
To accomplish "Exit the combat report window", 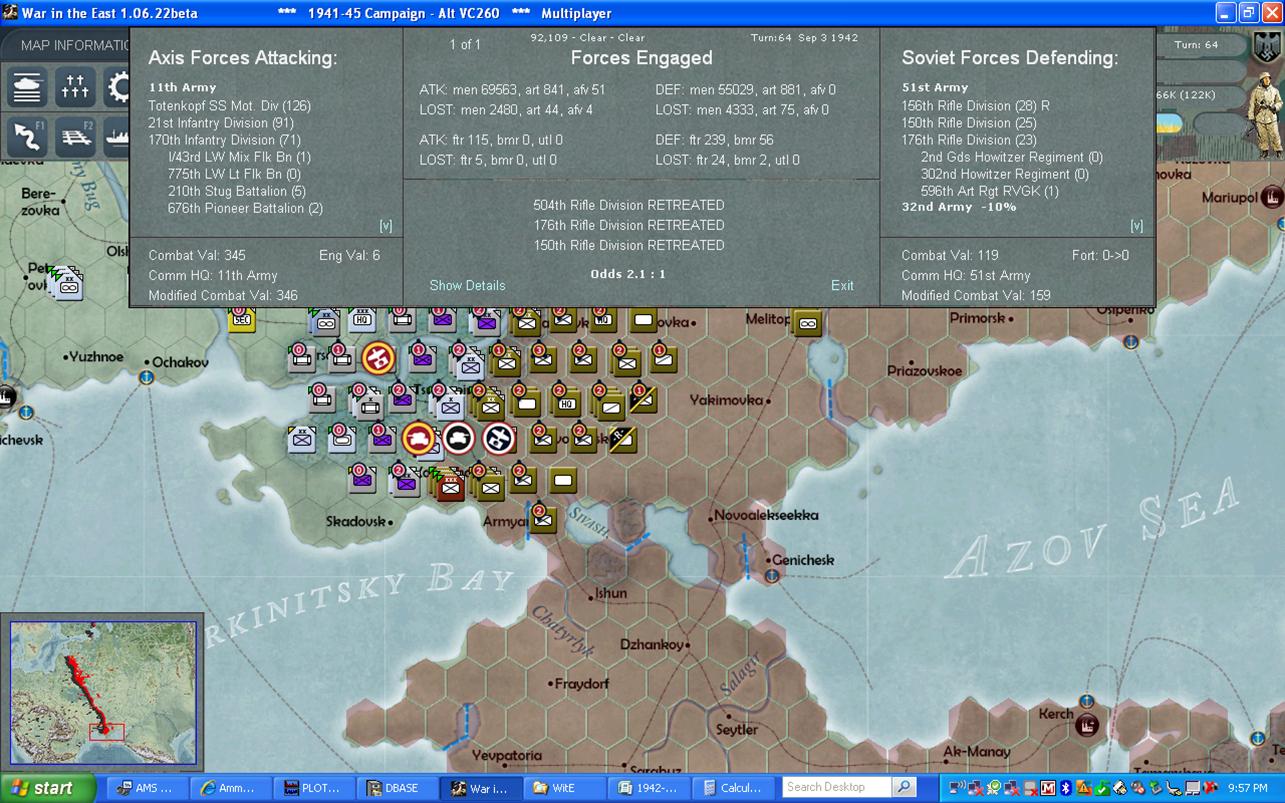I will 842,285.
